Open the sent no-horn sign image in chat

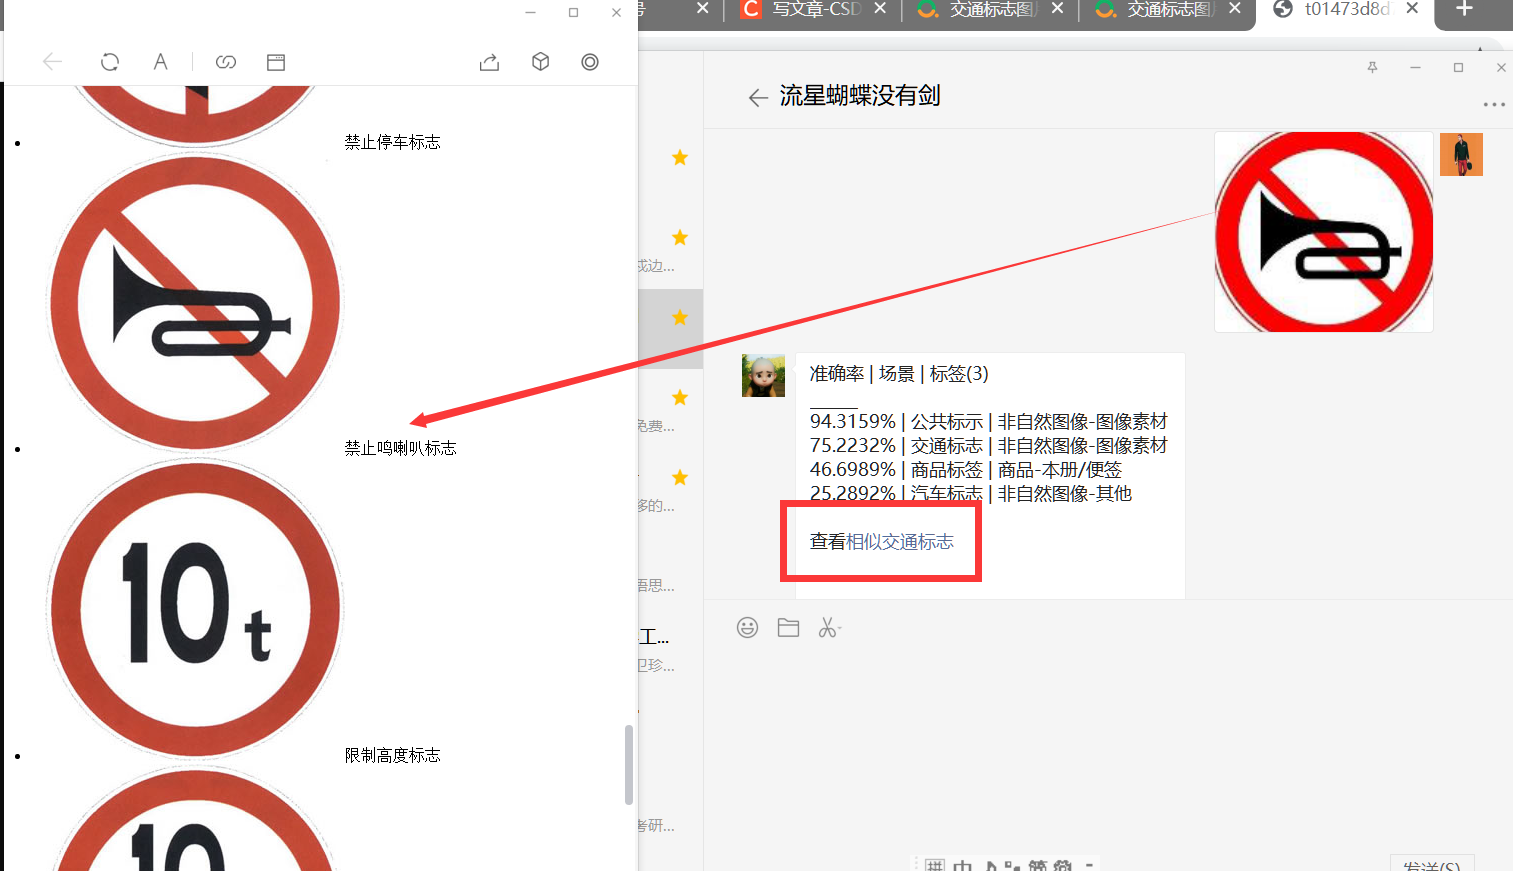(1324, 232)
